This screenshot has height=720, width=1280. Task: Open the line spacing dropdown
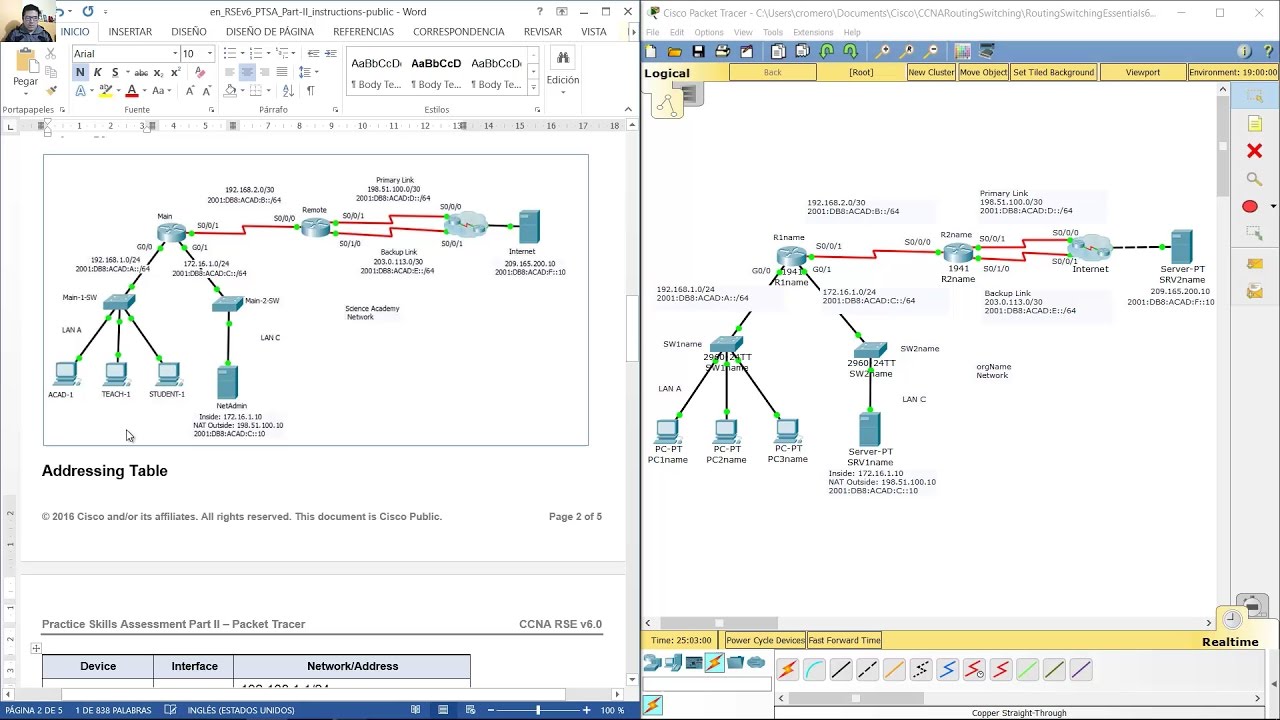pos(310,72)
